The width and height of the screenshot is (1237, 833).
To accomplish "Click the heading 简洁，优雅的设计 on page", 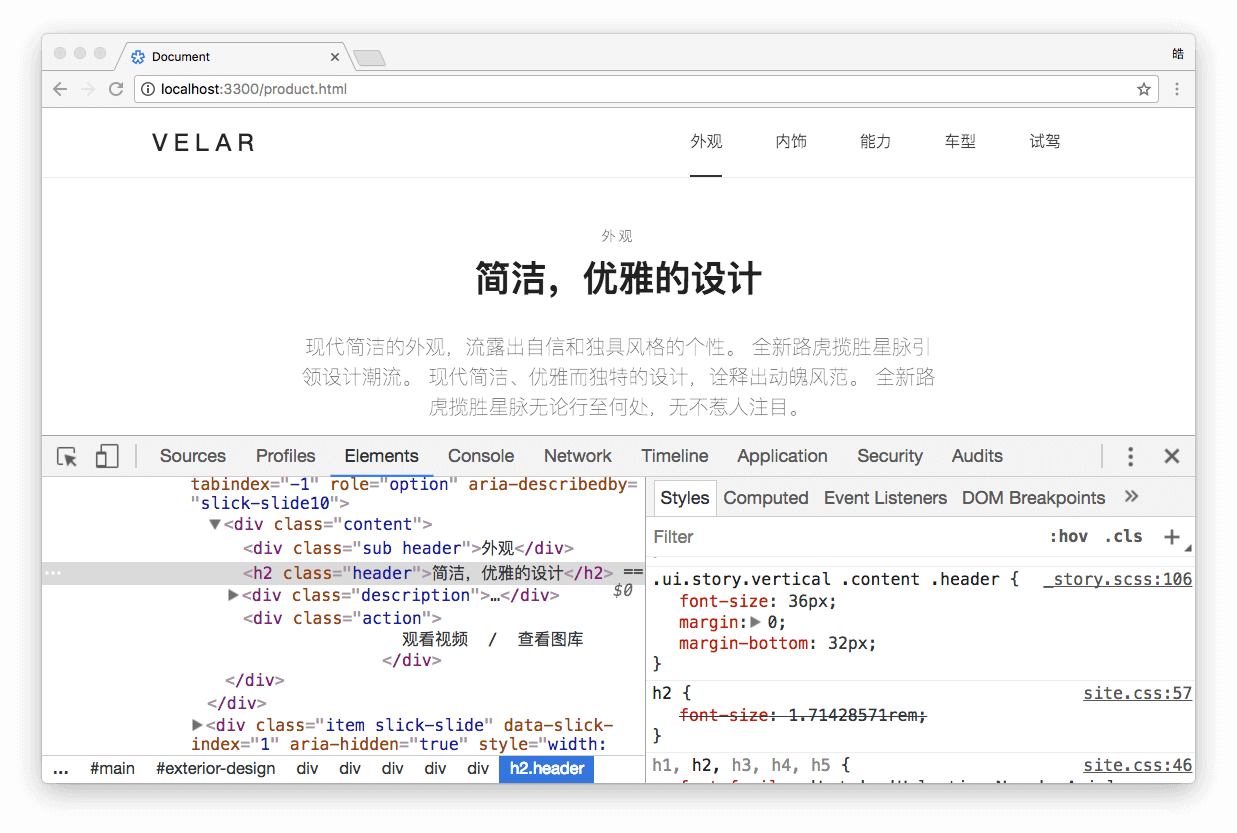I will (x=618, y=279).
